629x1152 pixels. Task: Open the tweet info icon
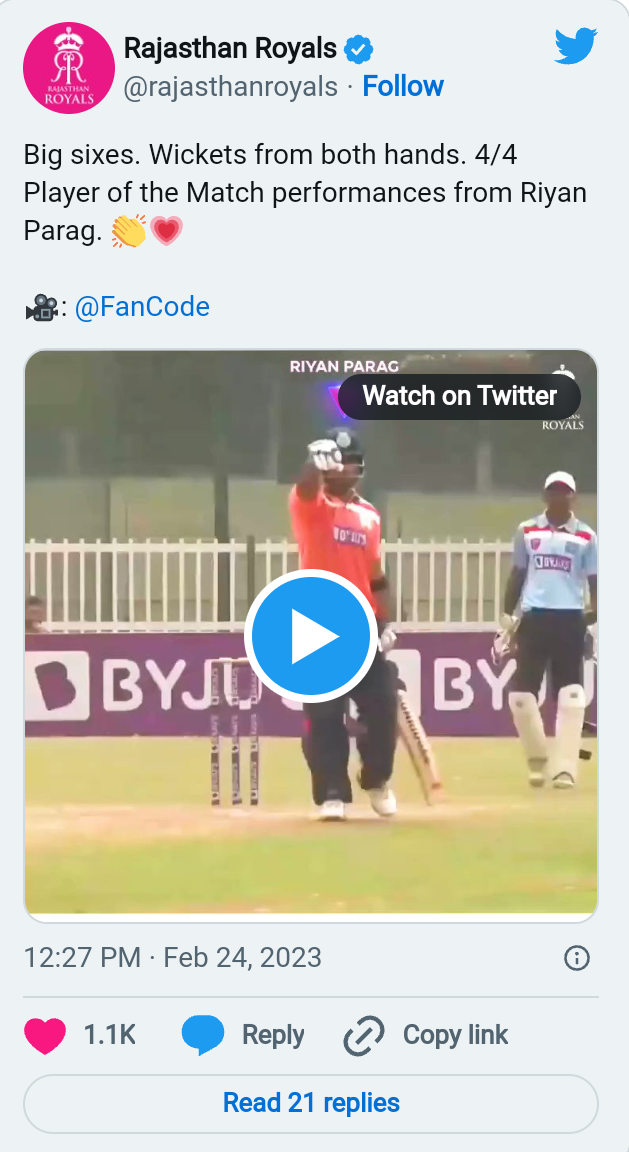pyautogui.click(x=577, y=958)
